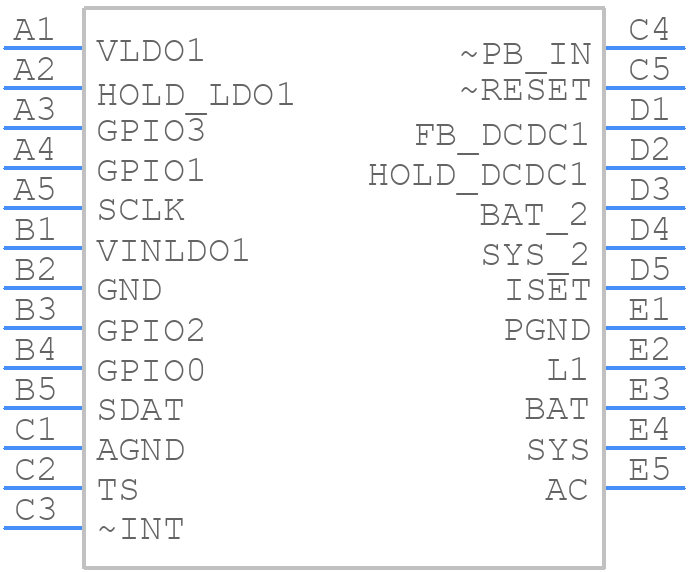Viewport: 688px width, 572px height.
Task: Select the HOLD_LDO1 pin name
Action: pos(195,94)
